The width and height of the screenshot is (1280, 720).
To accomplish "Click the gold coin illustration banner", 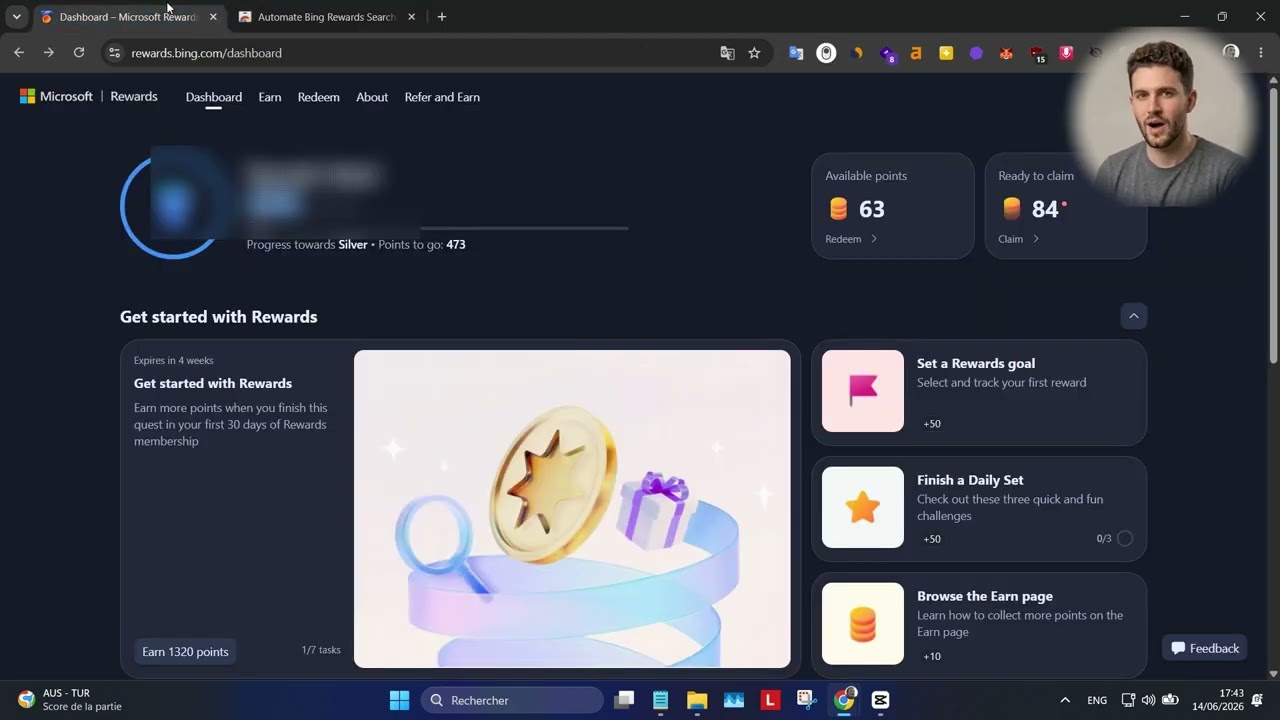I will tap(572, 508).
